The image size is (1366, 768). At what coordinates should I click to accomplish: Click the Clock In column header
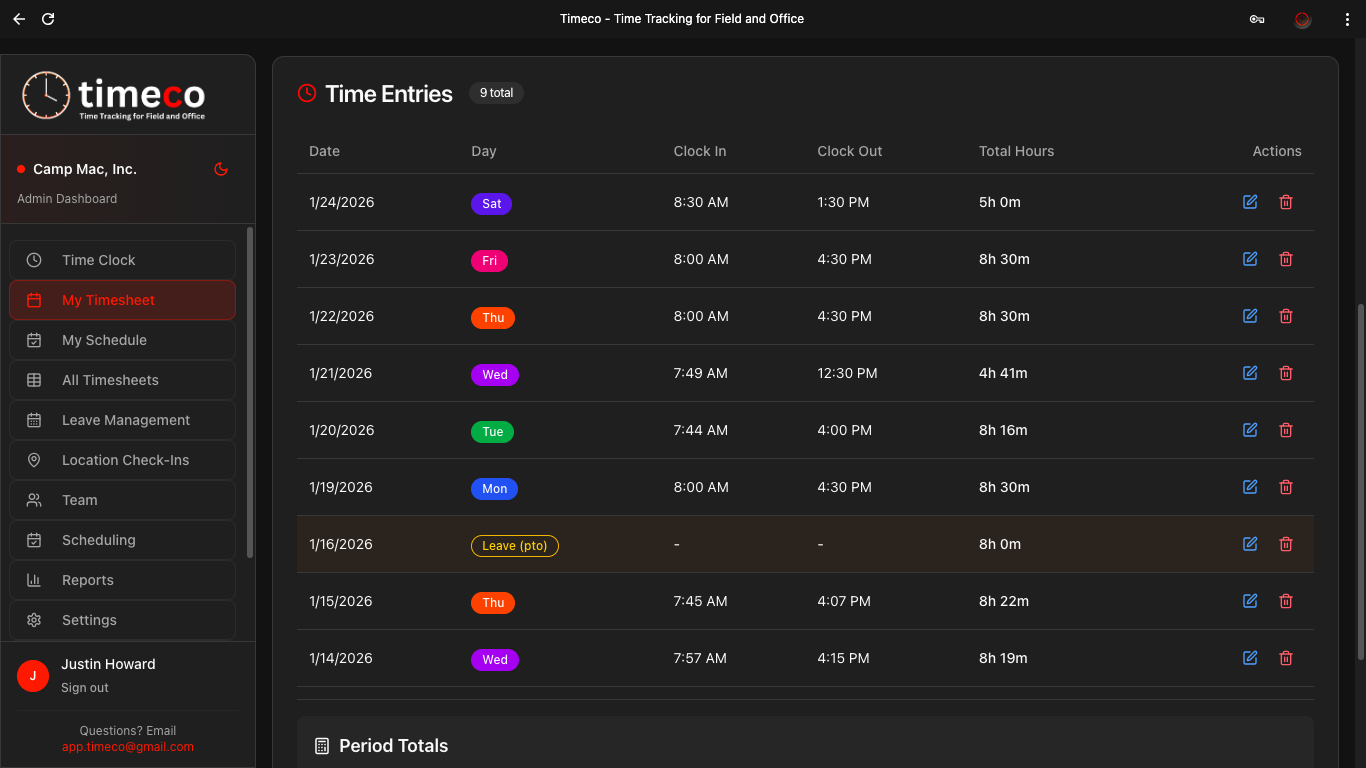click(700, 151)
